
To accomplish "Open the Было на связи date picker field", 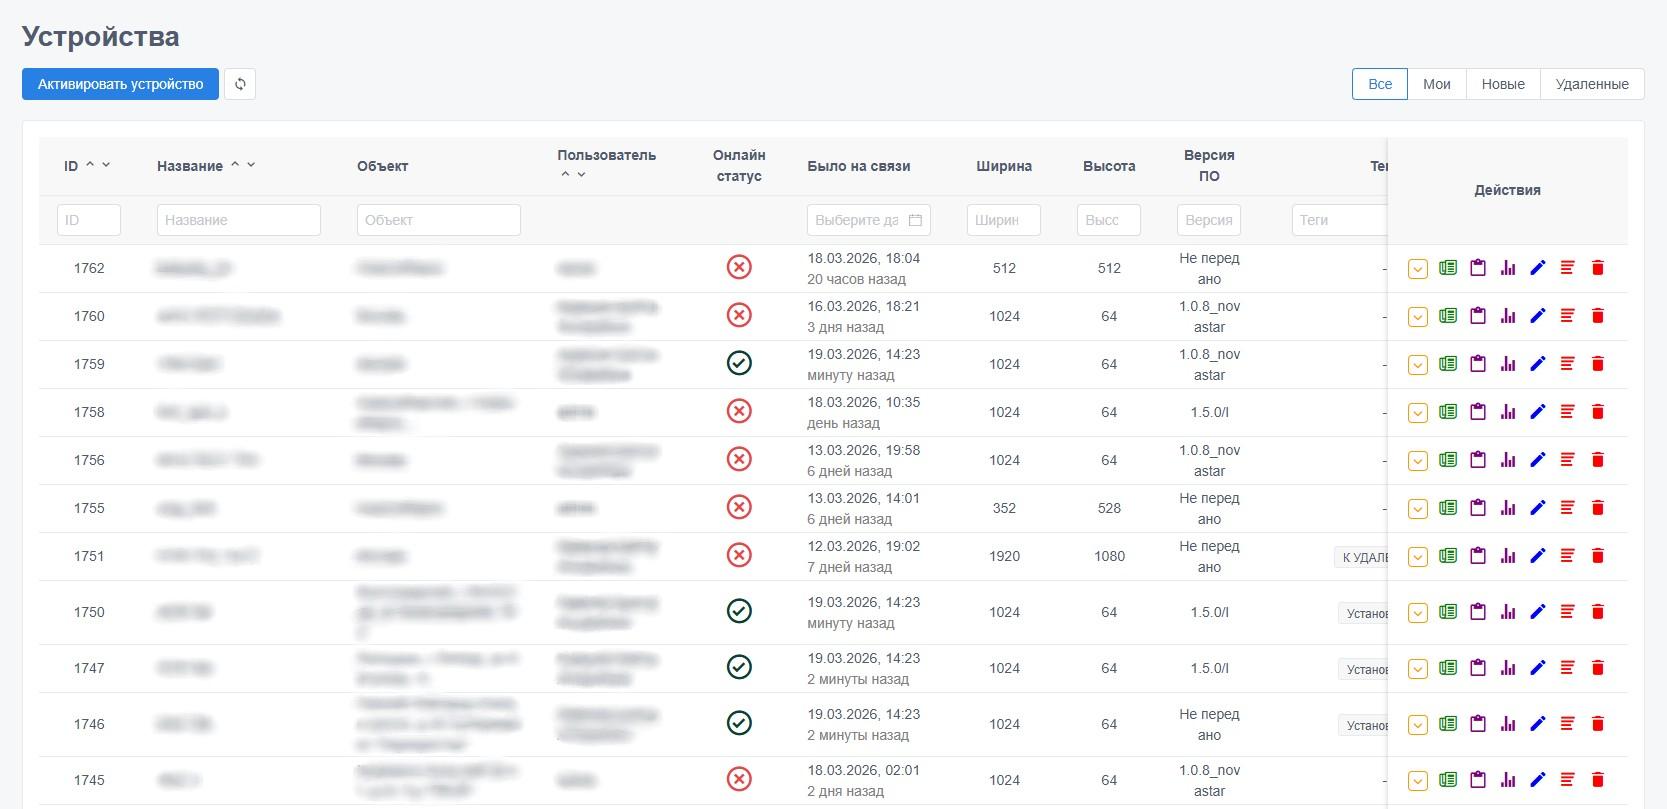I will pyautogui.click(x=869, y=220).
